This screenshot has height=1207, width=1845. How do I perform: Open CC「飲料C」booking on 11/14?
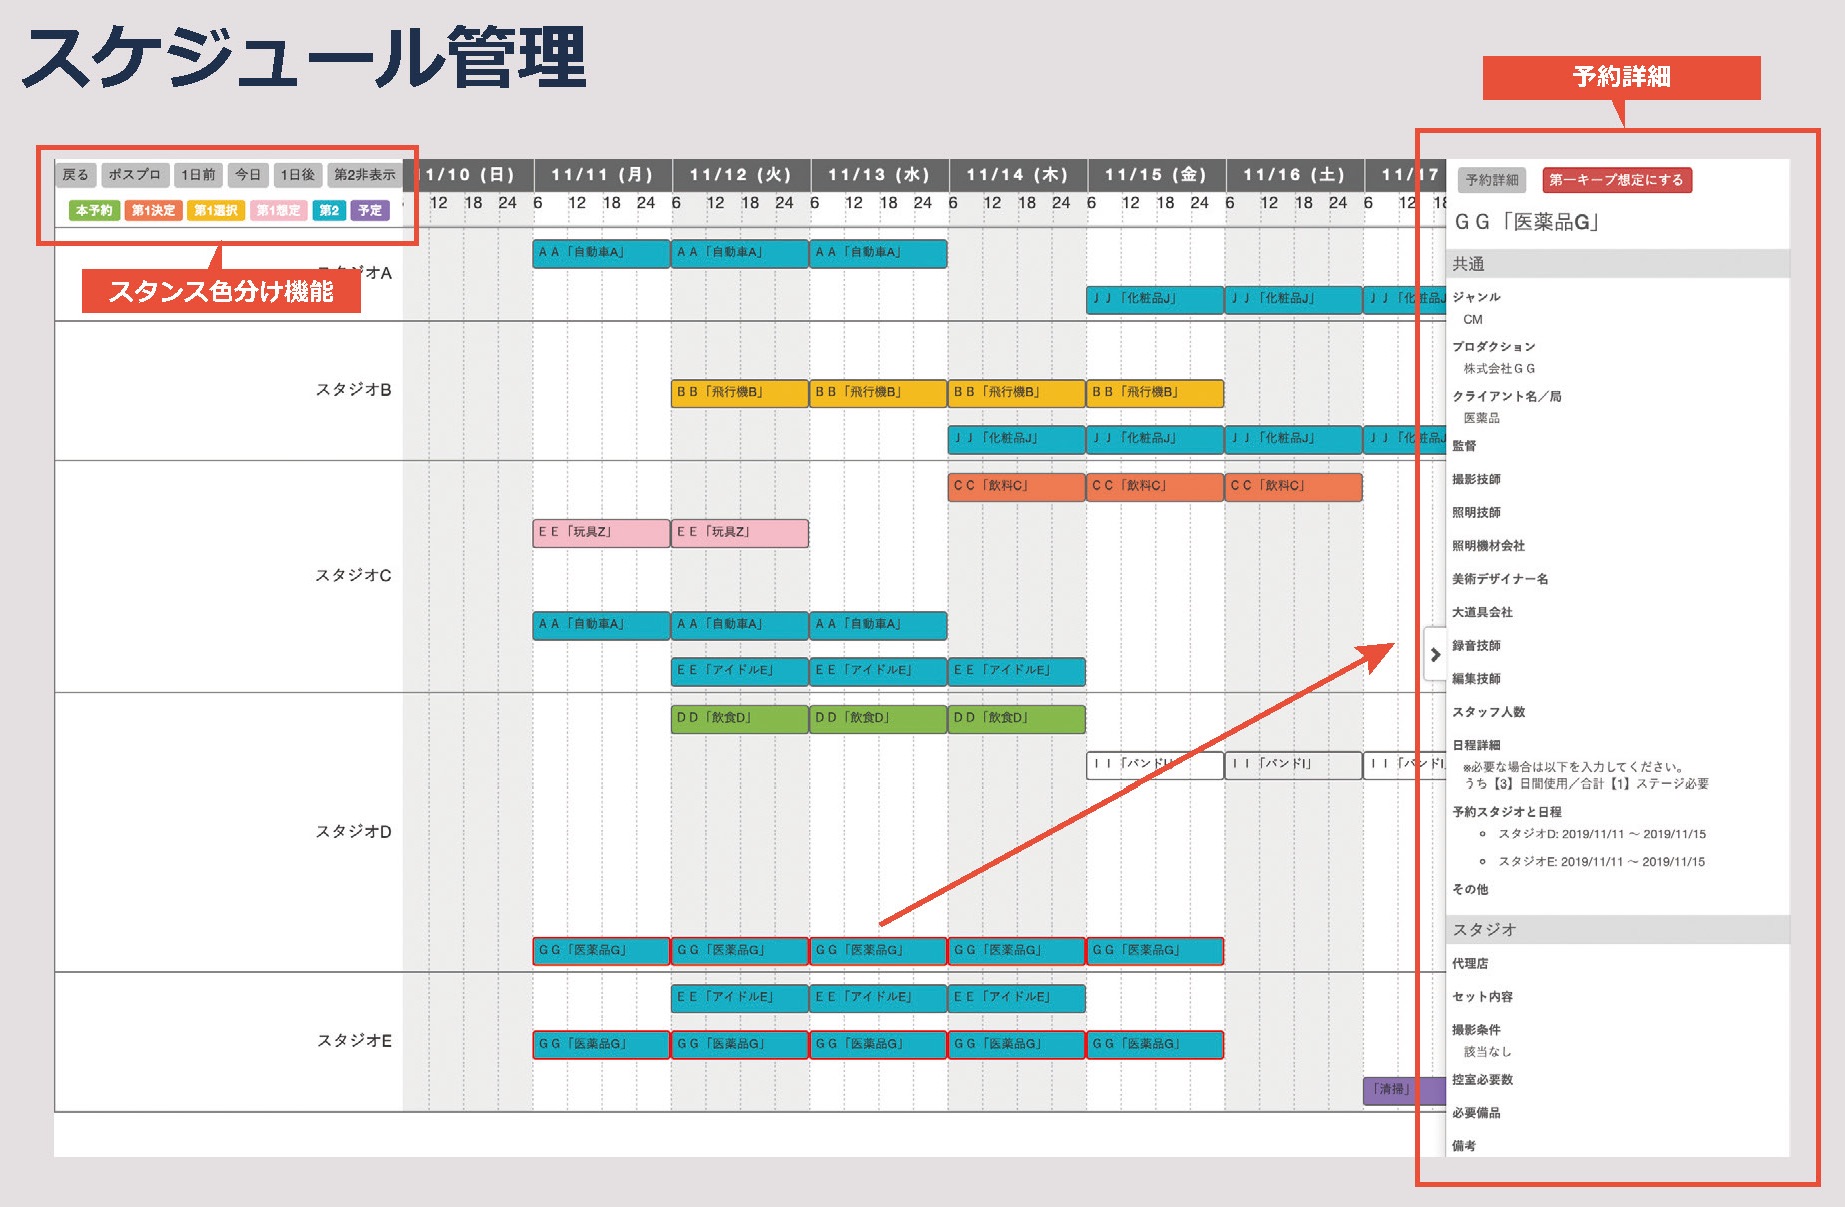pyautogui.click(x=1016, y=487)
